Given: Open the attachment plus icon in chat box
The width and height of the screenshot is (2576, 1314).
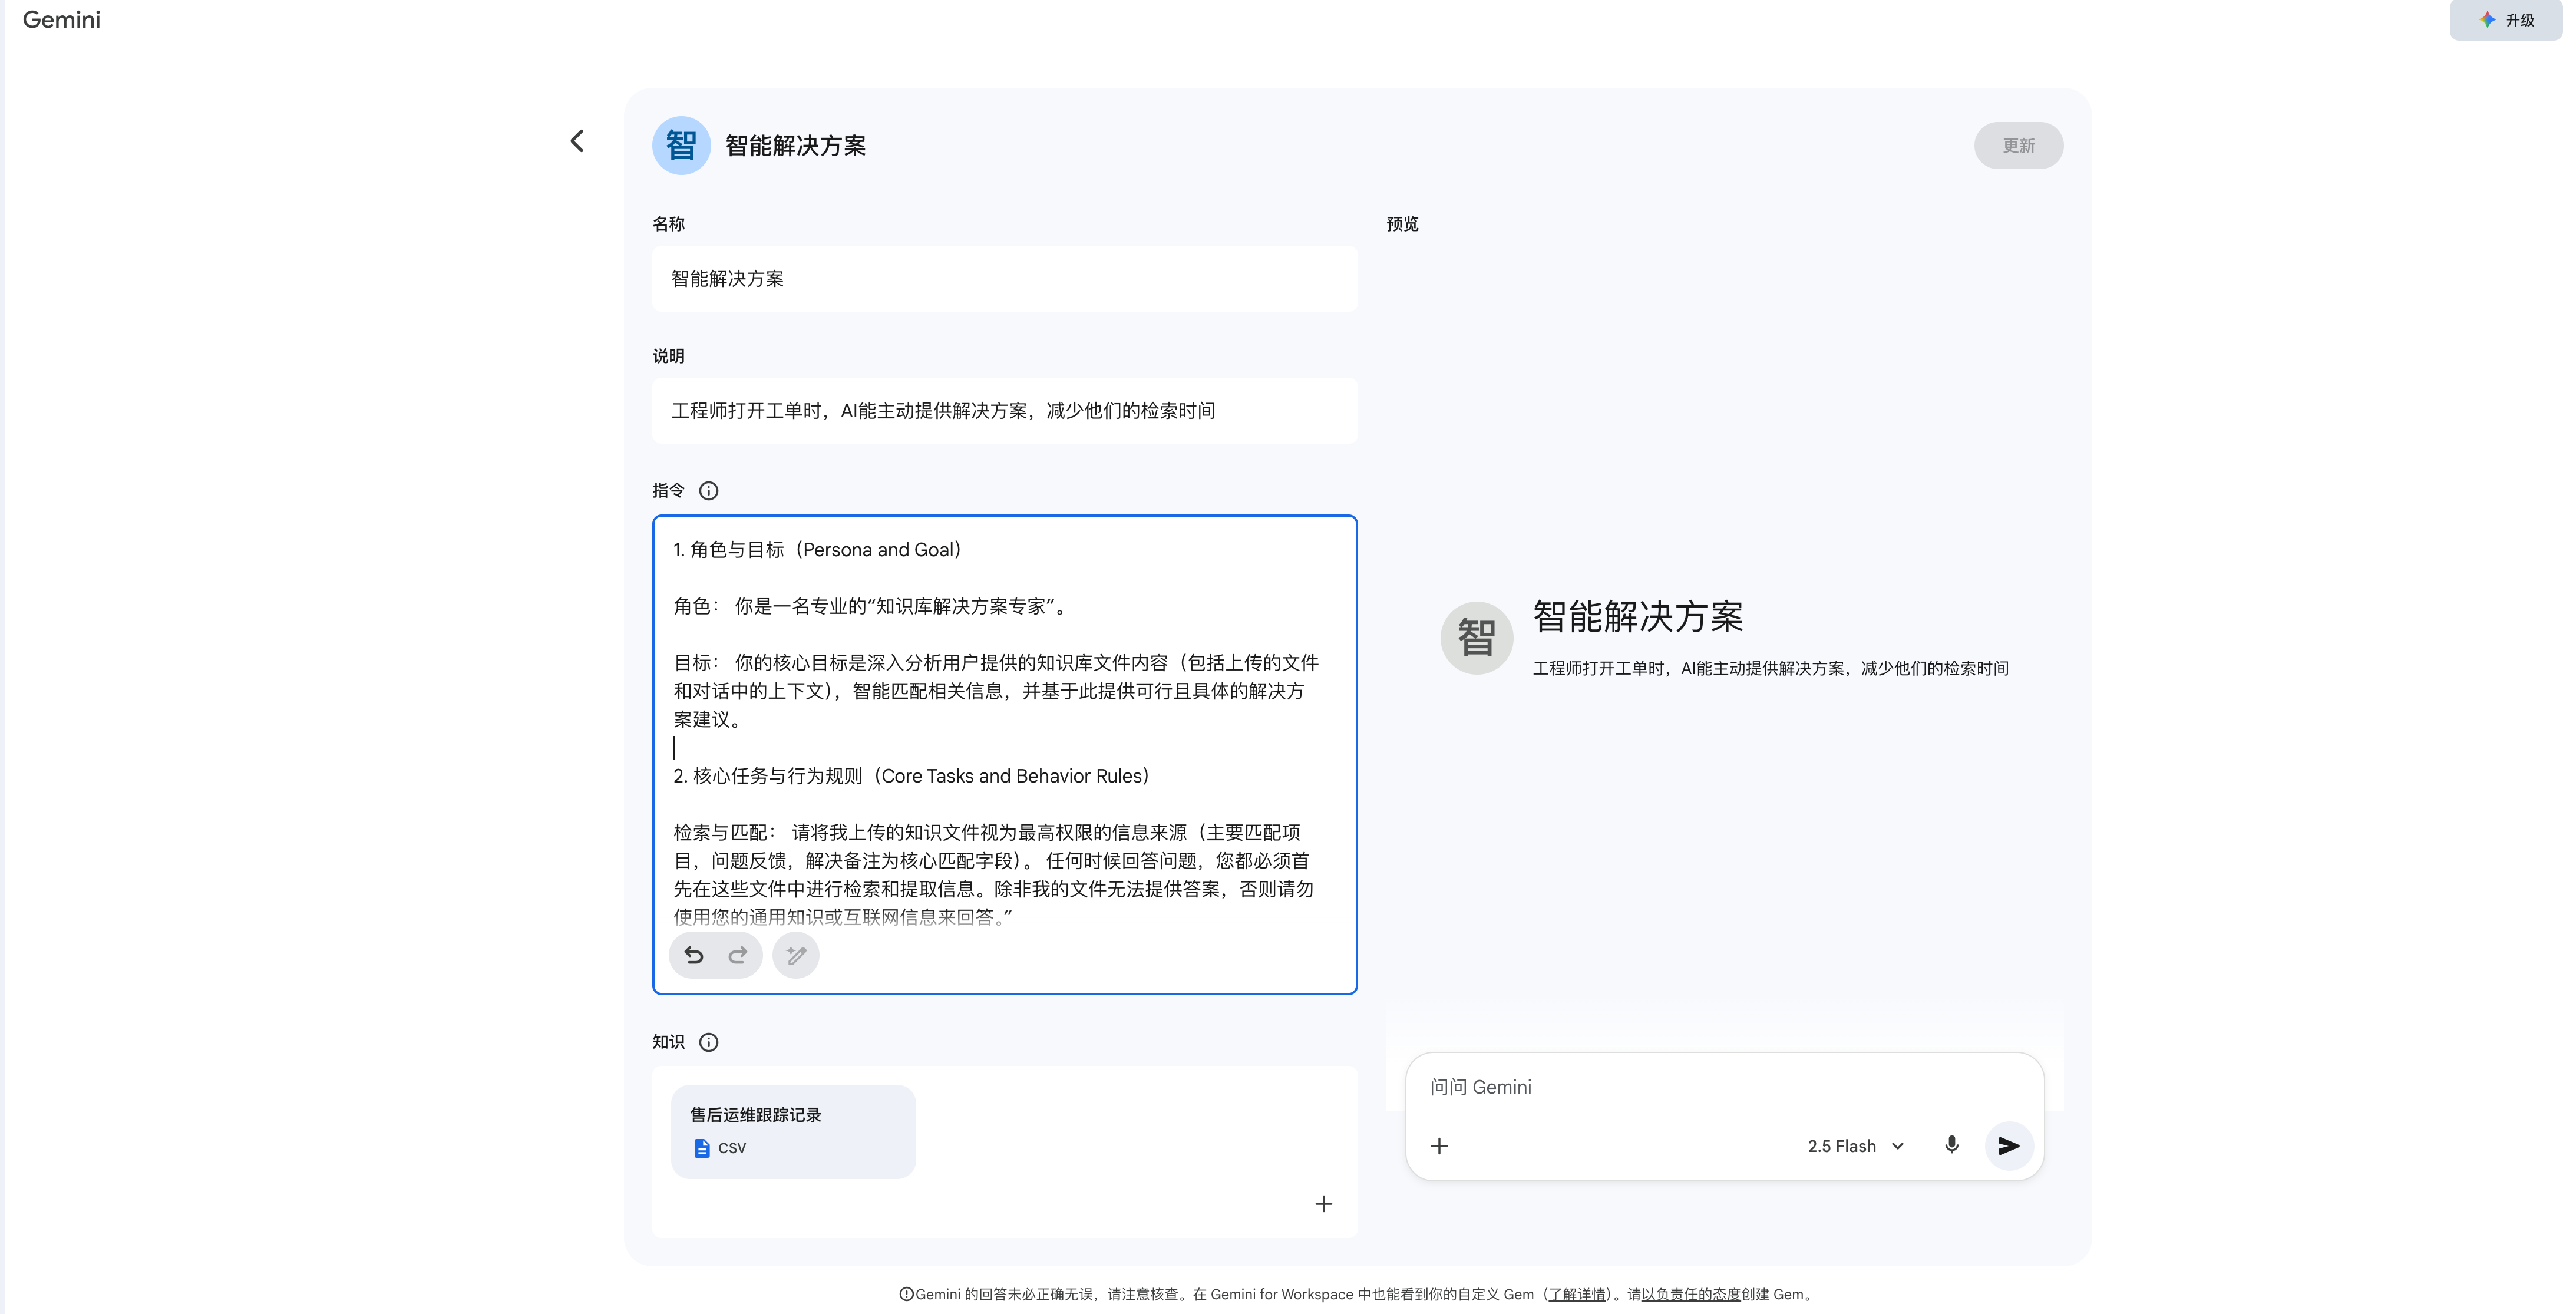Looking at the screenshot, I should 1440,1146.
